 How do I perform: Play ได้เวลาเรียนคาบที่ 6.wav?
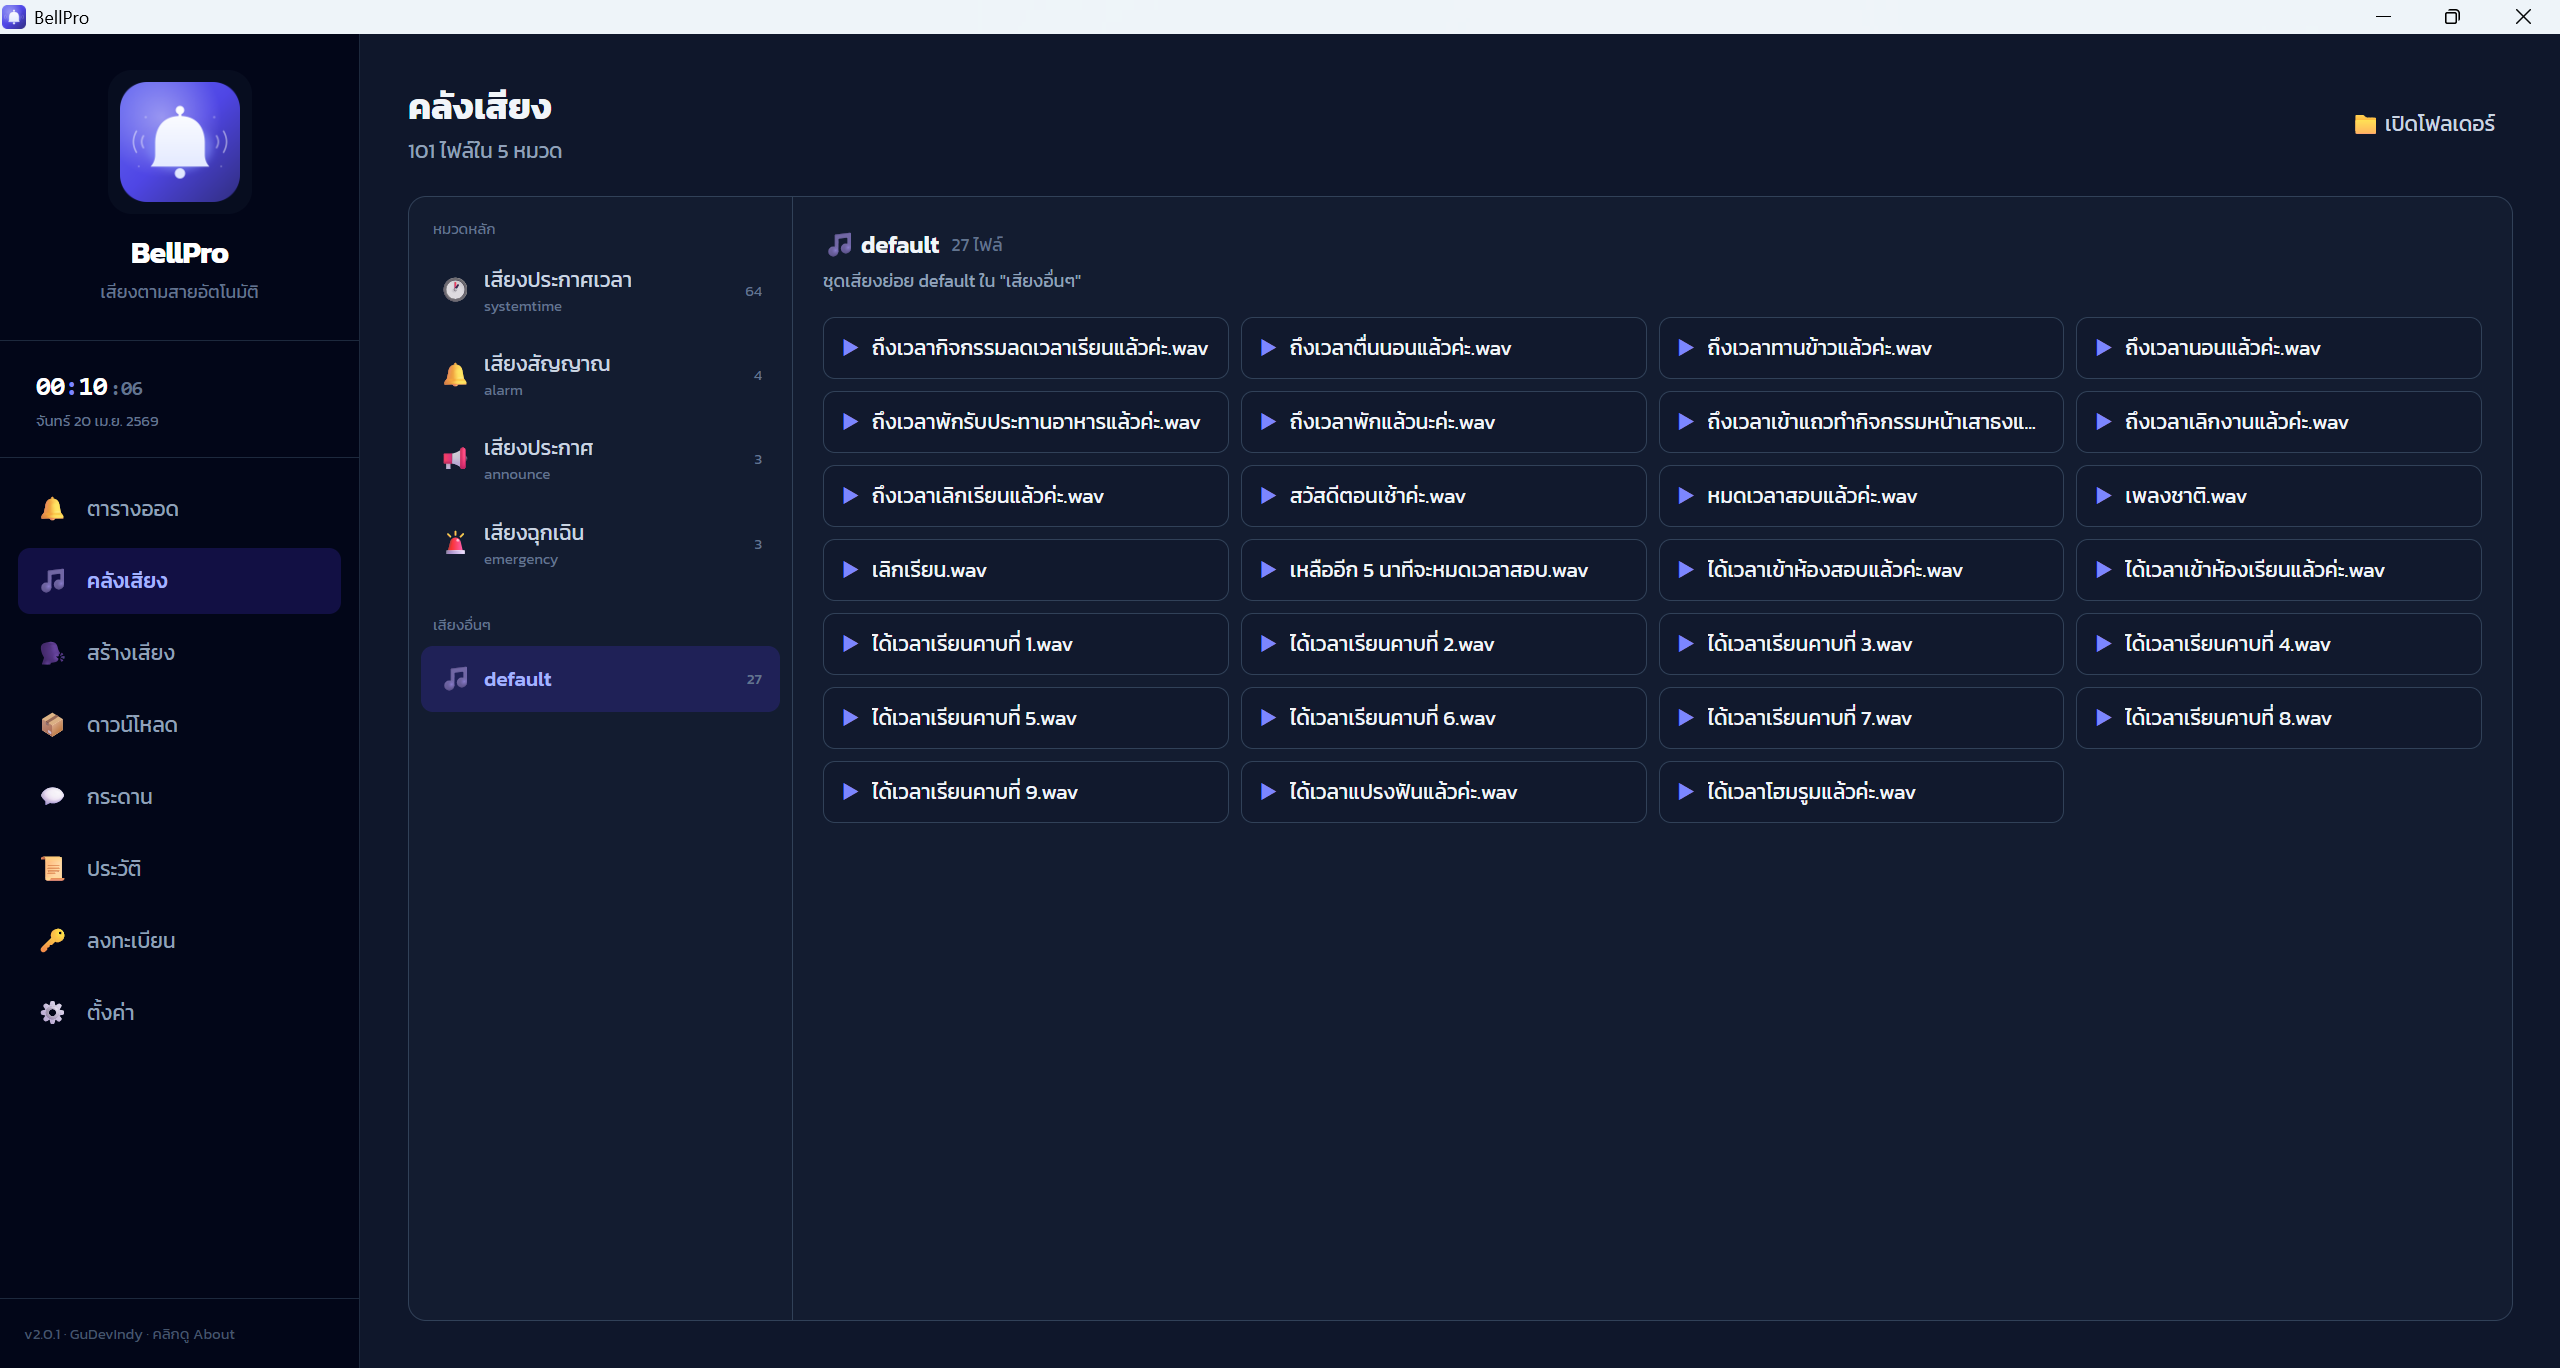coord(1443,718)
